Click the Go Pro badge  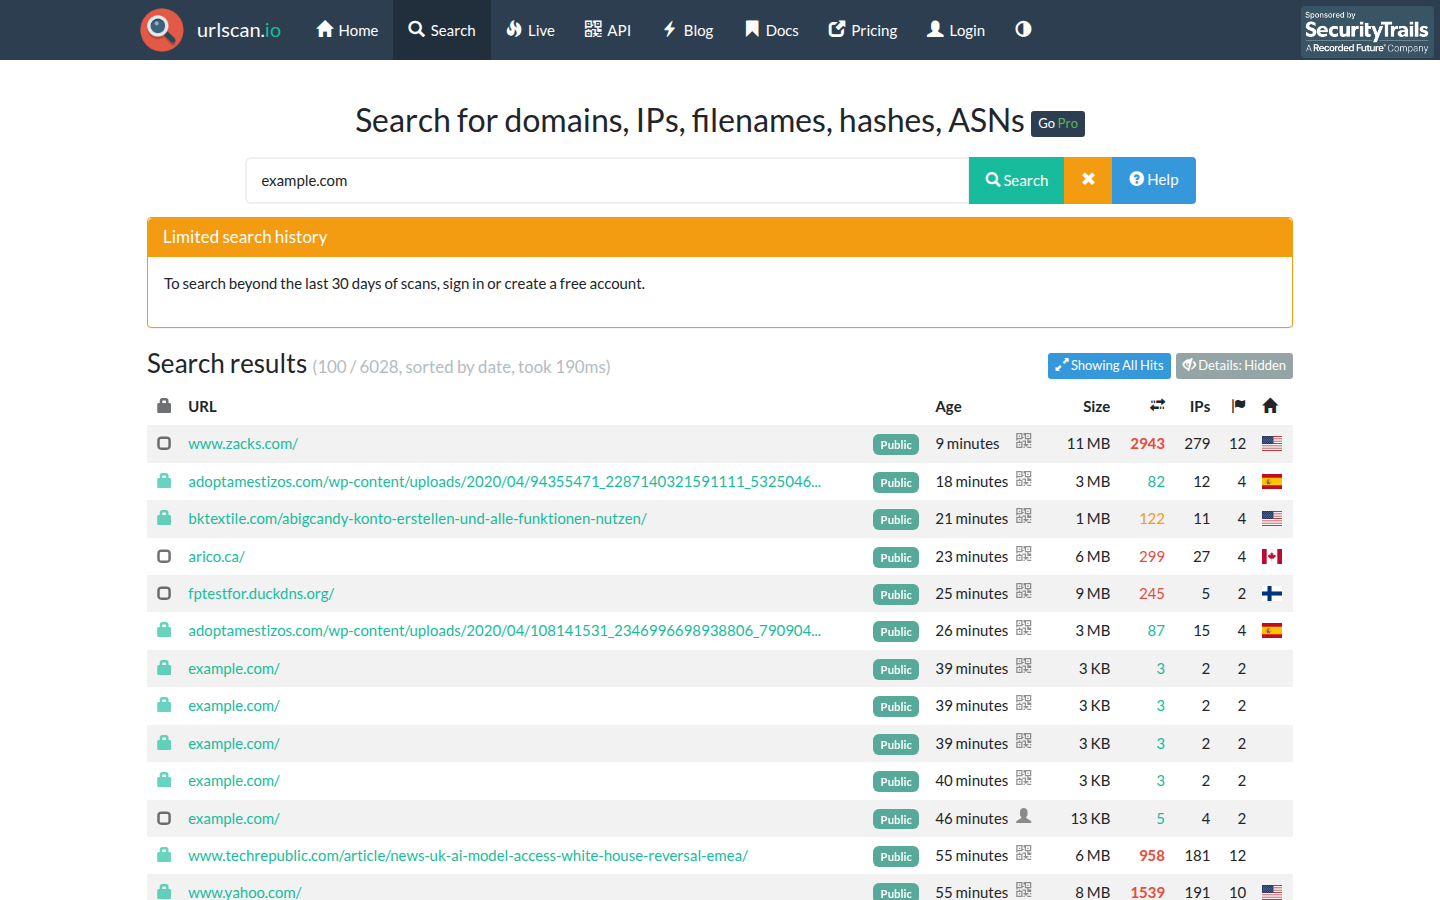(x=1058, y=123)
